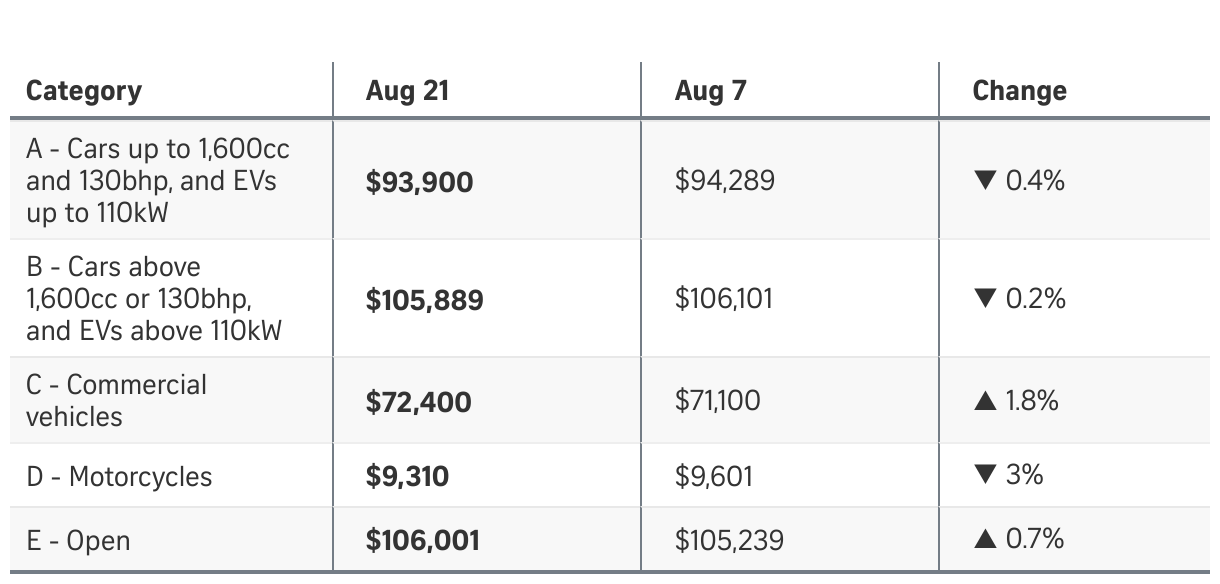Click the bold $93,900 price
This screenshot has height=584, width=1220.
click(419, 182)
